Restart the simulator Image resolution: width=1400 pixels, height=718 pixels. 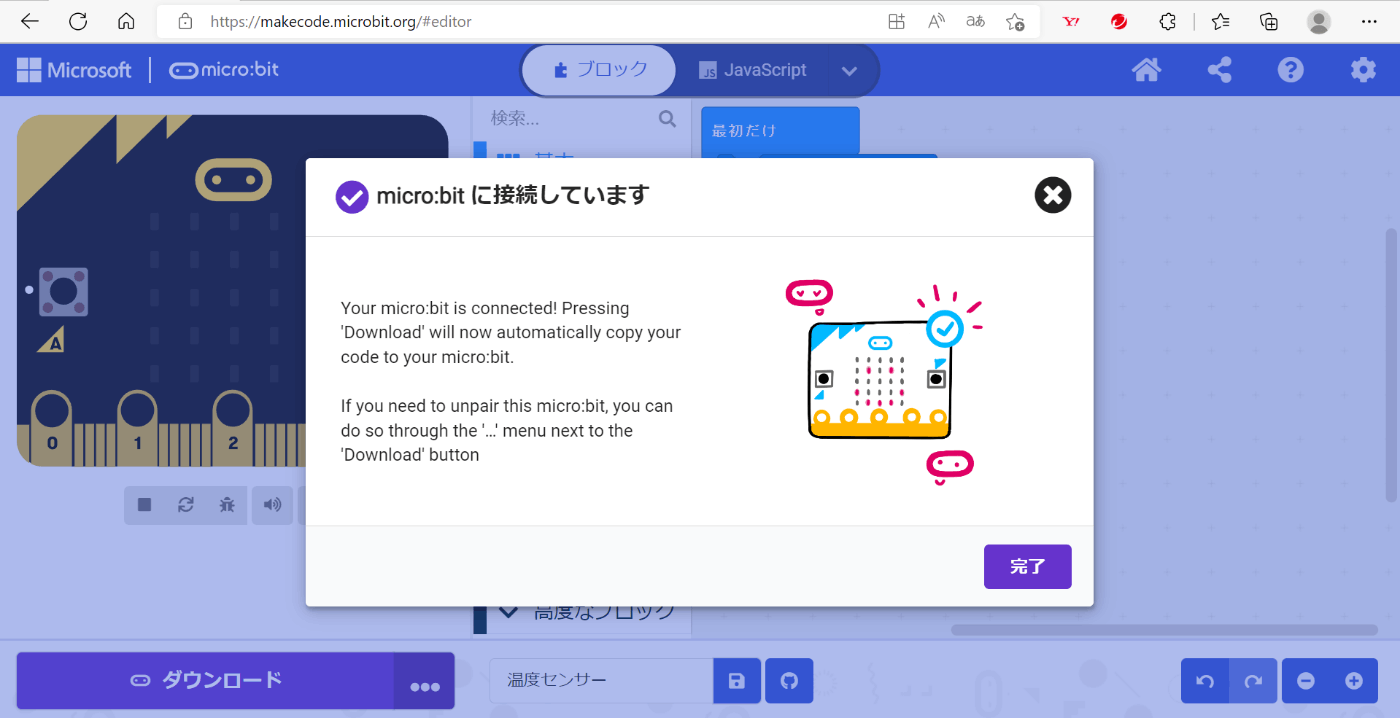[x=186, y=505]
